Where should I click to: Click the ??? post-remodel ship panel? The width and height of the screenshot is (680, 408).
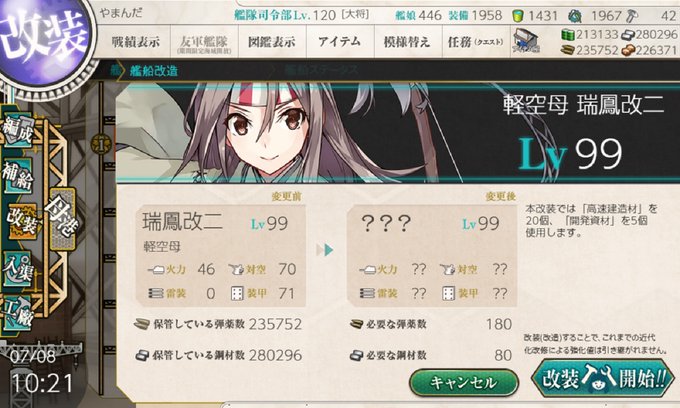(x=432, y=256)
